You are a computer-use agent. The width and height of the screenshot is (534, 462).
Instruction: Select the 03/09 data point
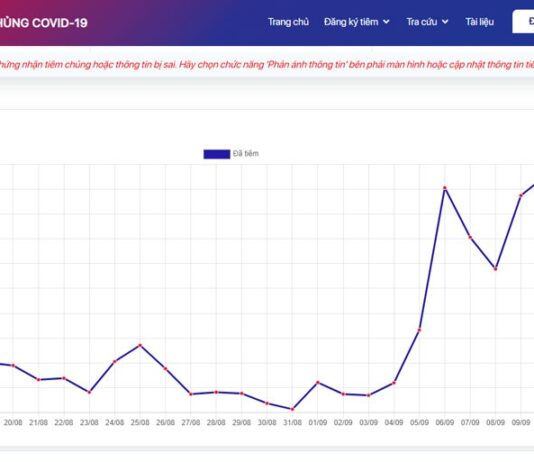click(368, 395)
